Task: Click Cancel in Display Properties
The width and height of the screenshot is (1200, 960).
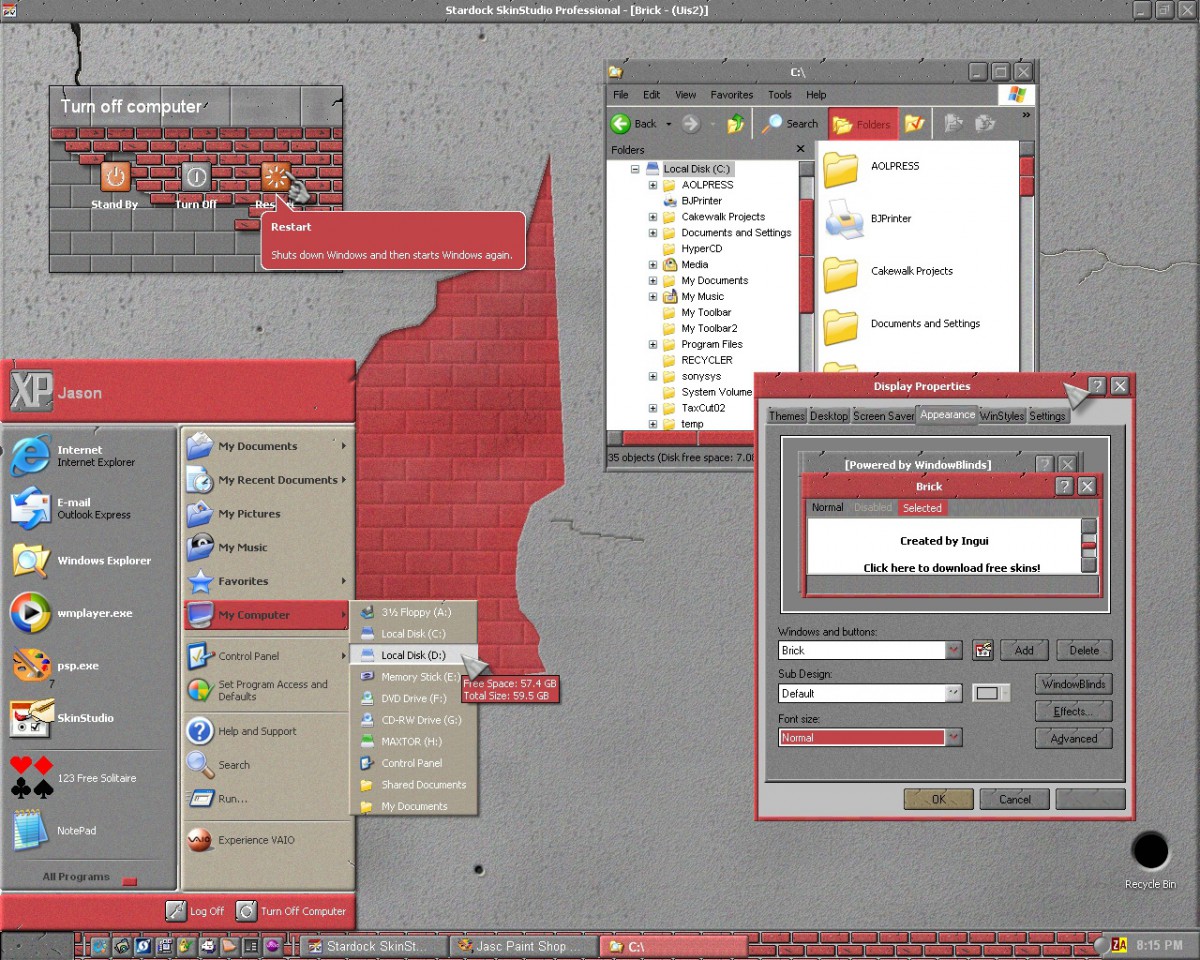Action: (x=1015, y=799)
